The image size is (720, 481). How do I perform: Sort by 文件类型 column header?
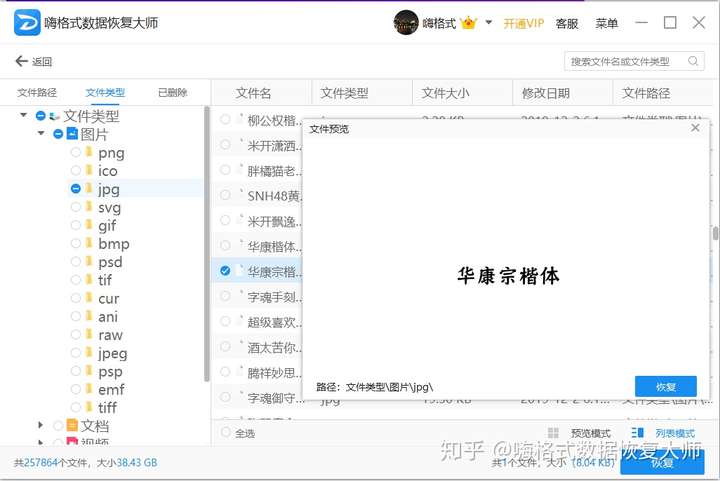pyautogui.click(x=344, y=93)
